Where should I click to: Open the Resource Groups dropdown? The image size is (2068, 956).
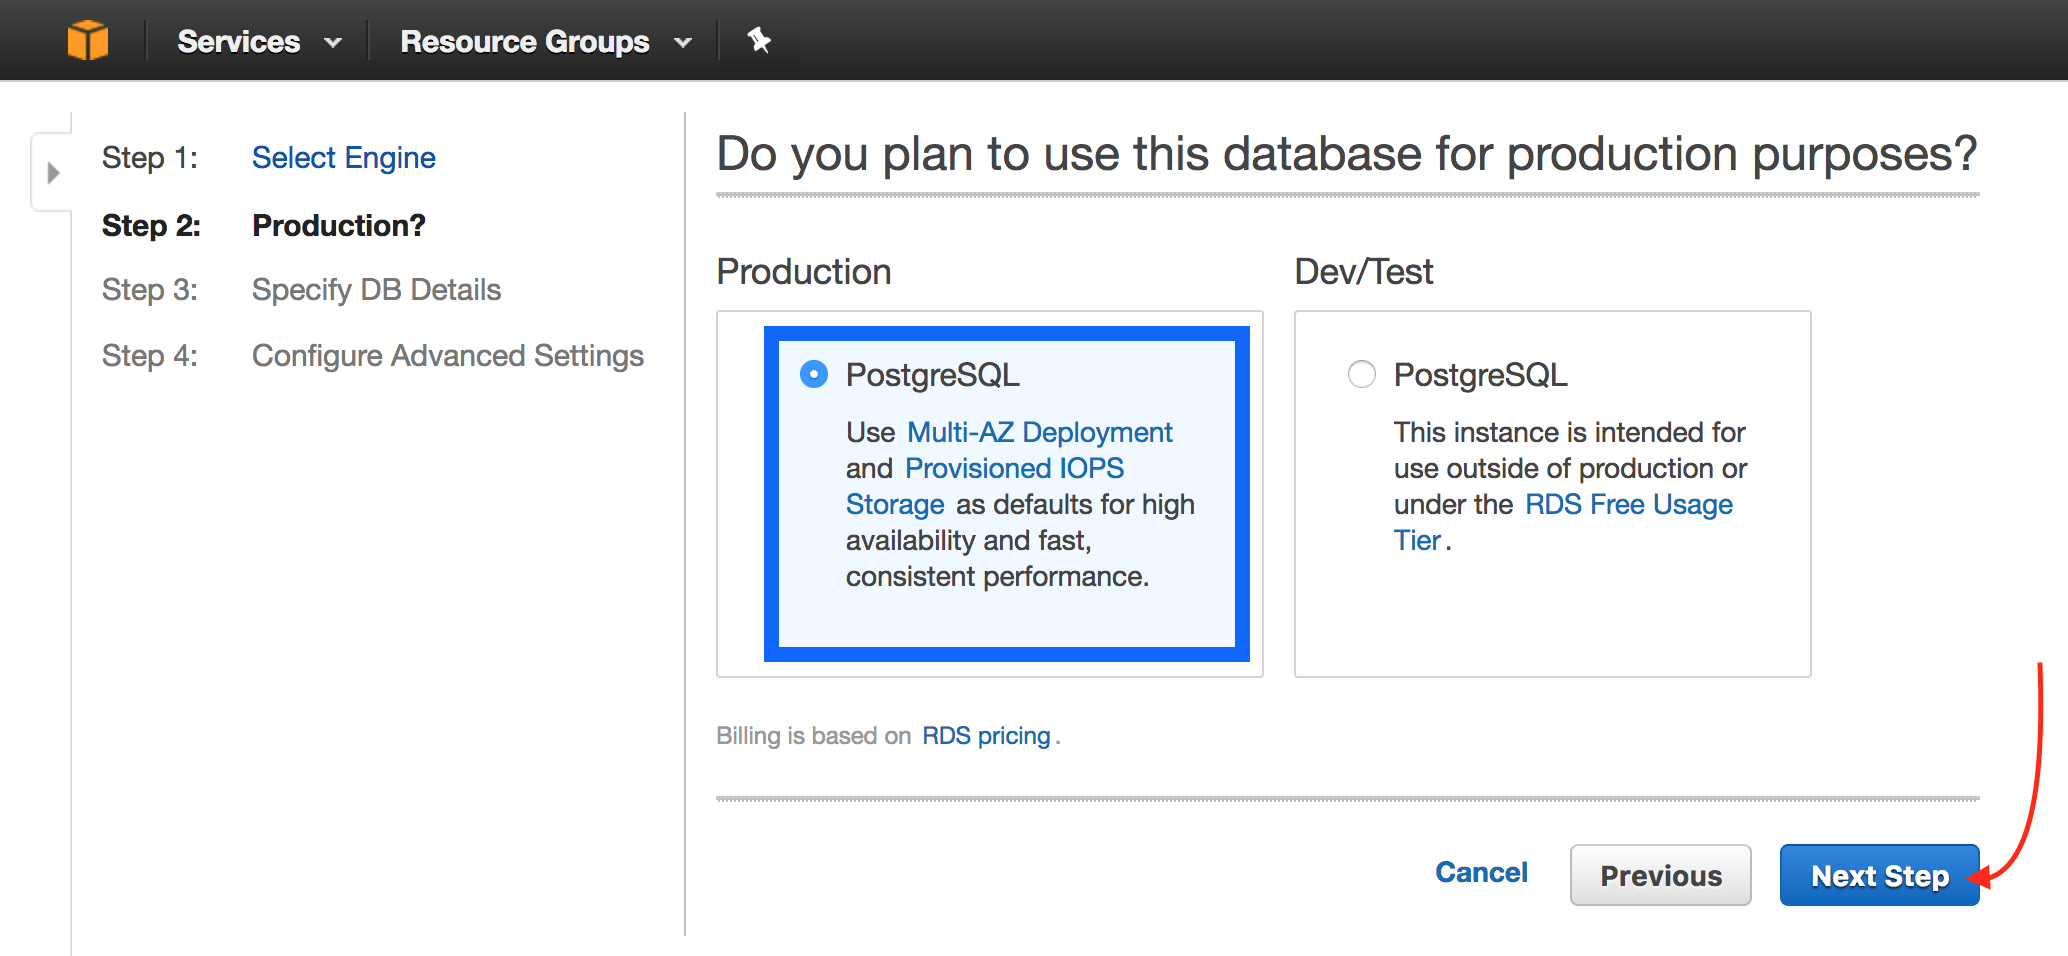click(546, 41)
